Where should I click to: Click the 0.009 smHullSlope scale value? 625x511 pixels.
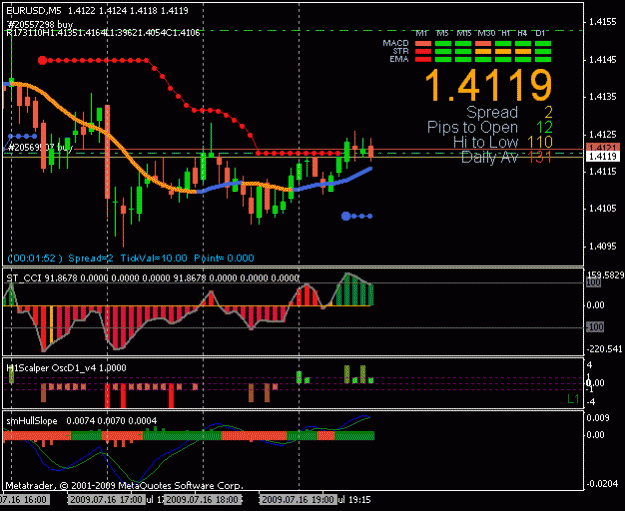click(598, 418)
